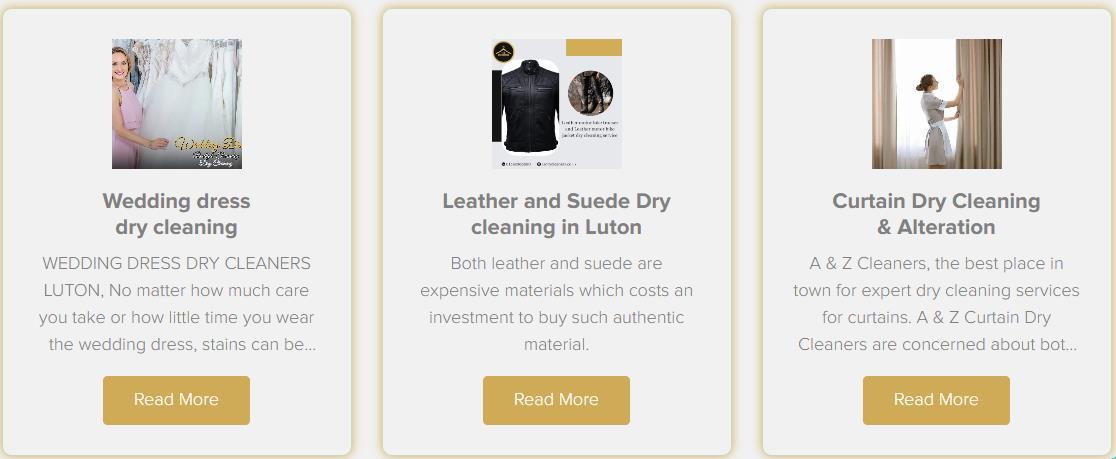Open Leather and Suede Dry cleaning in Luton heading
Viewport: 1116px width, 459px height.
coord(557,214)
